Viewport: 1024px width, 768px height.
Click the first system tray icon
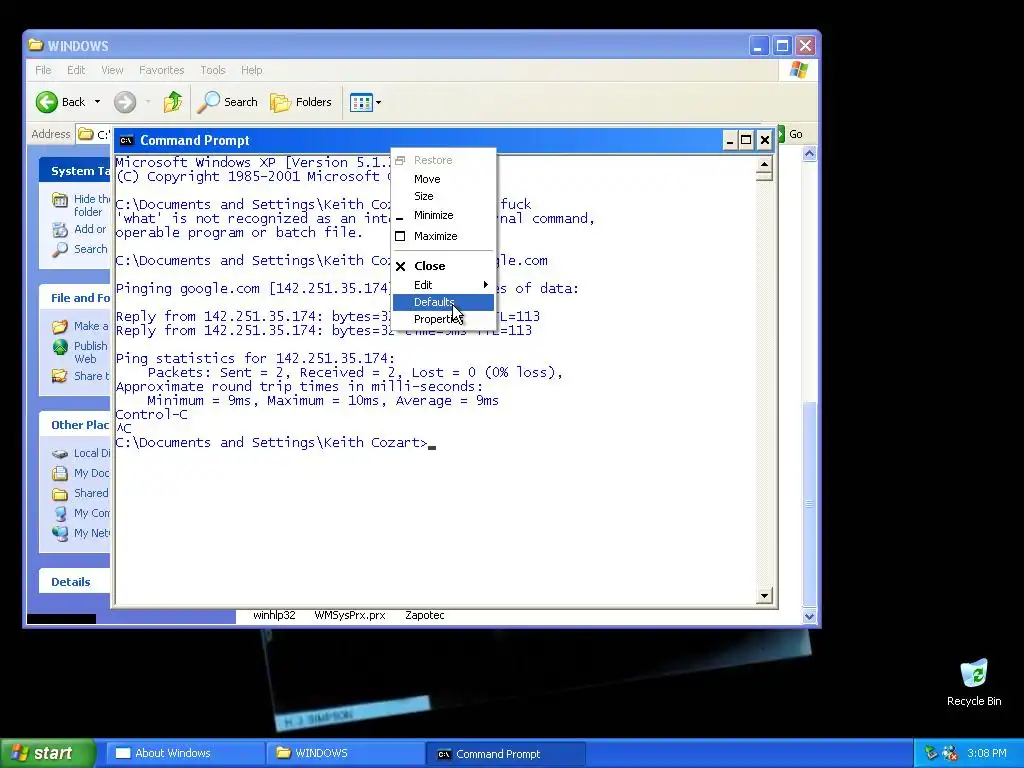[931, 753]
